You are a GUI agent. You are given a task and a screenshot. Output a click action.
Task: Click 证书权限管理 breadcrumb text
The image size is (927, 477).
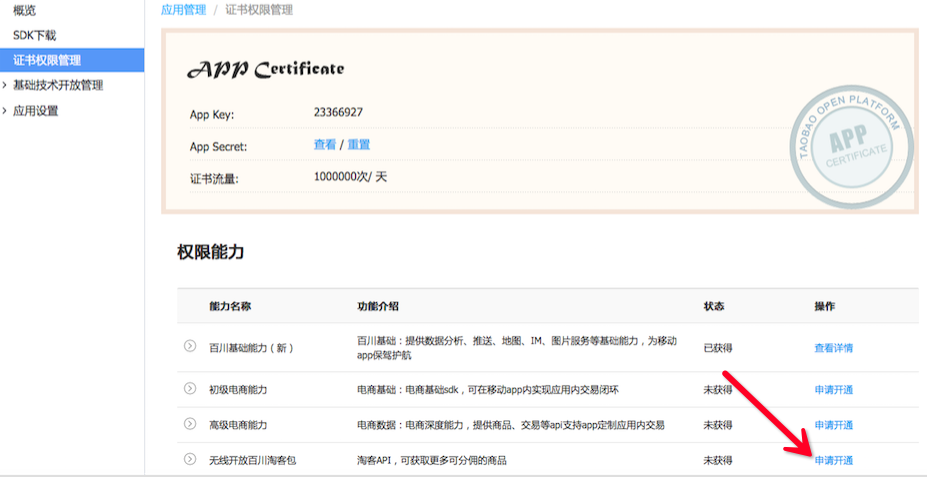point(259,10)
